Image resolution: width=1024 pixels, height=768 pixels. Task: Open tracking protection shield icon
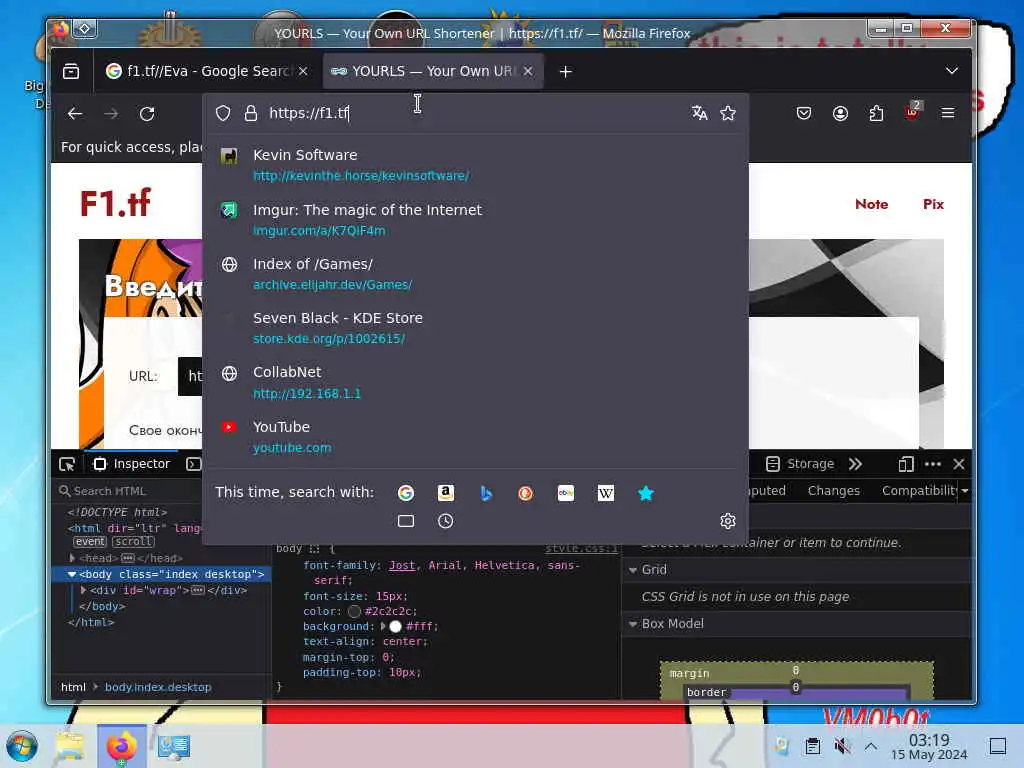point(223,113)
